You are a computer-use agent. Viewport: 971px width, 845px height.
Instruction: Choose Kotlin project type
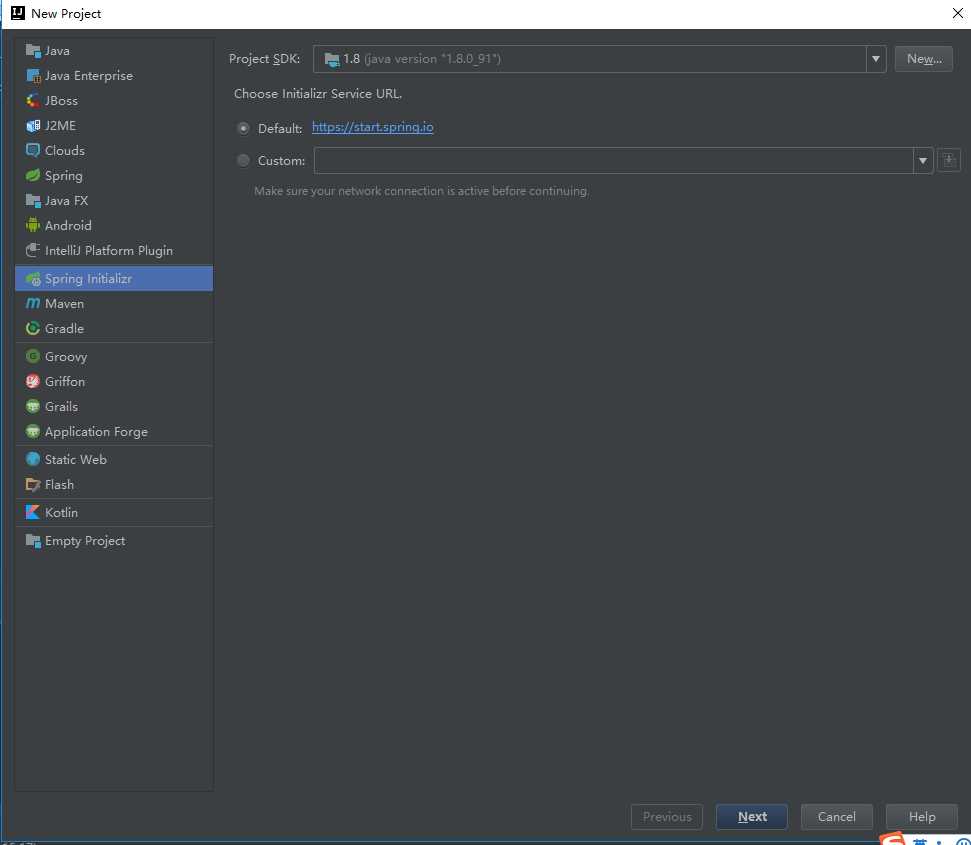click(114, 513)
